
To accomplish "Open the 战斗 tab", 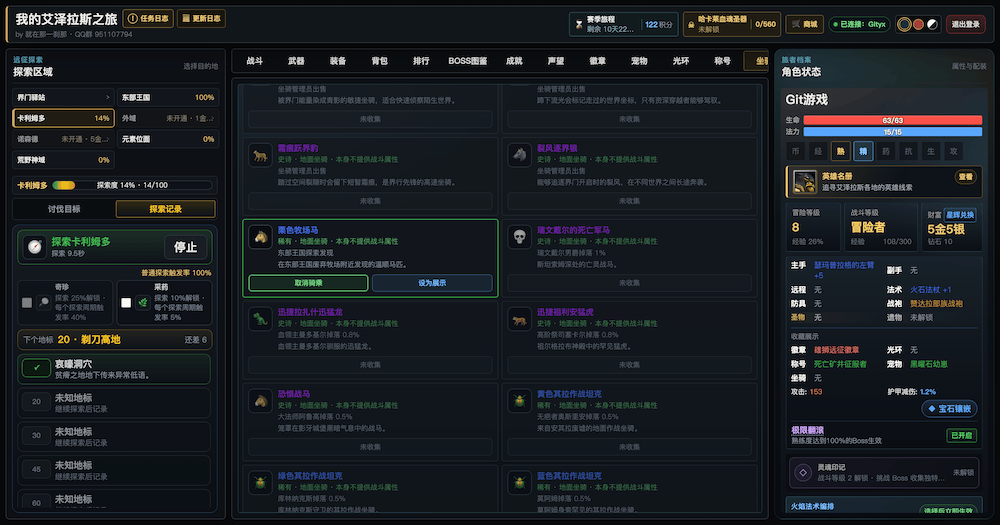I will click(254, 61).
